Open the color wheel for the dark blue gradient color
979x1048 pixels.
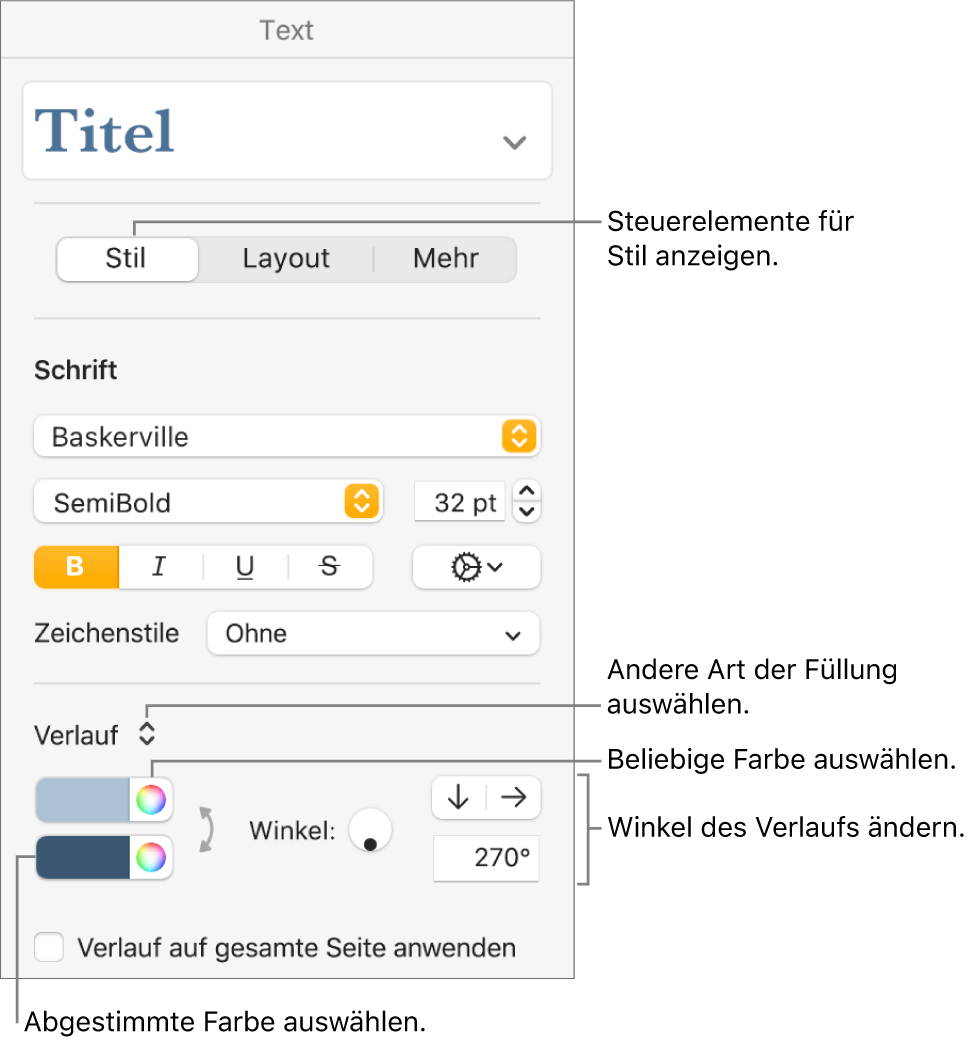point(150,858)
